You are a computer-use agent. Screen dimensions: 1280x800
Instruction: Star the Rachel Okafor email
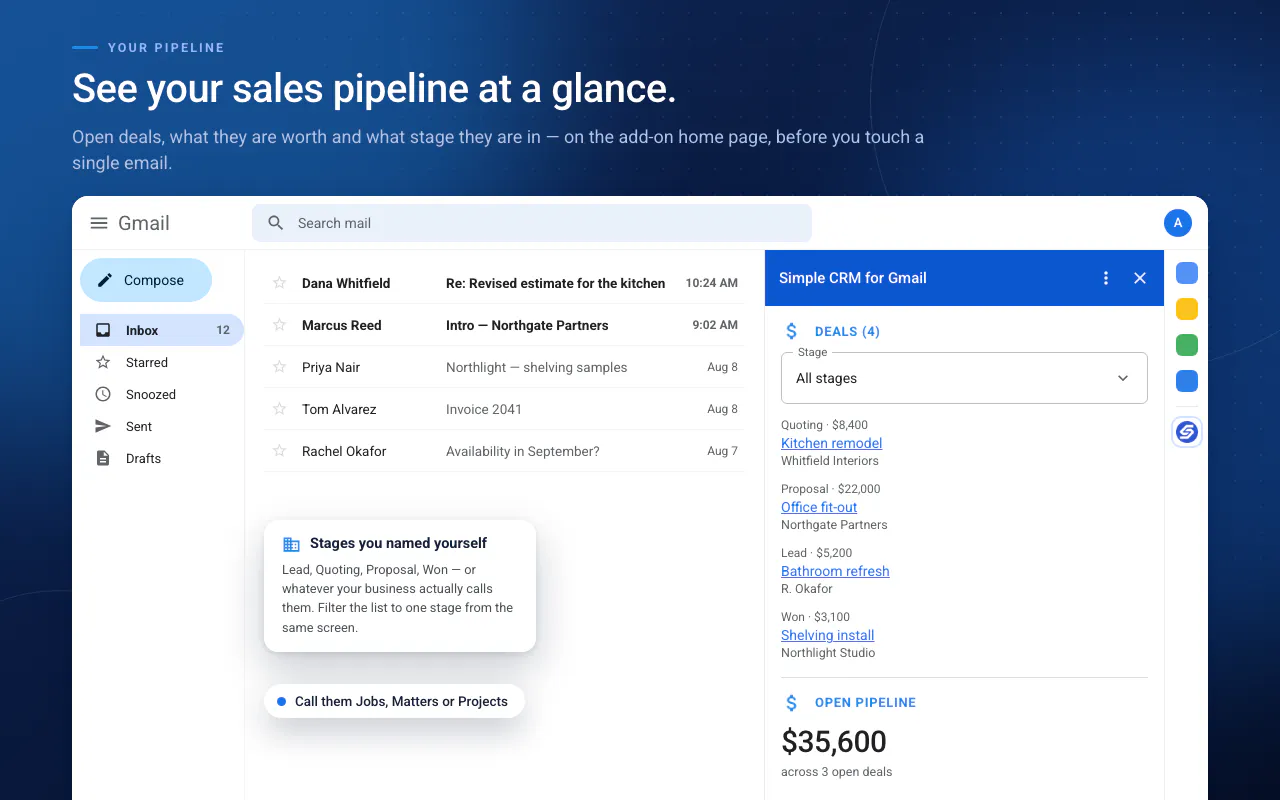[x=280, y=451]
